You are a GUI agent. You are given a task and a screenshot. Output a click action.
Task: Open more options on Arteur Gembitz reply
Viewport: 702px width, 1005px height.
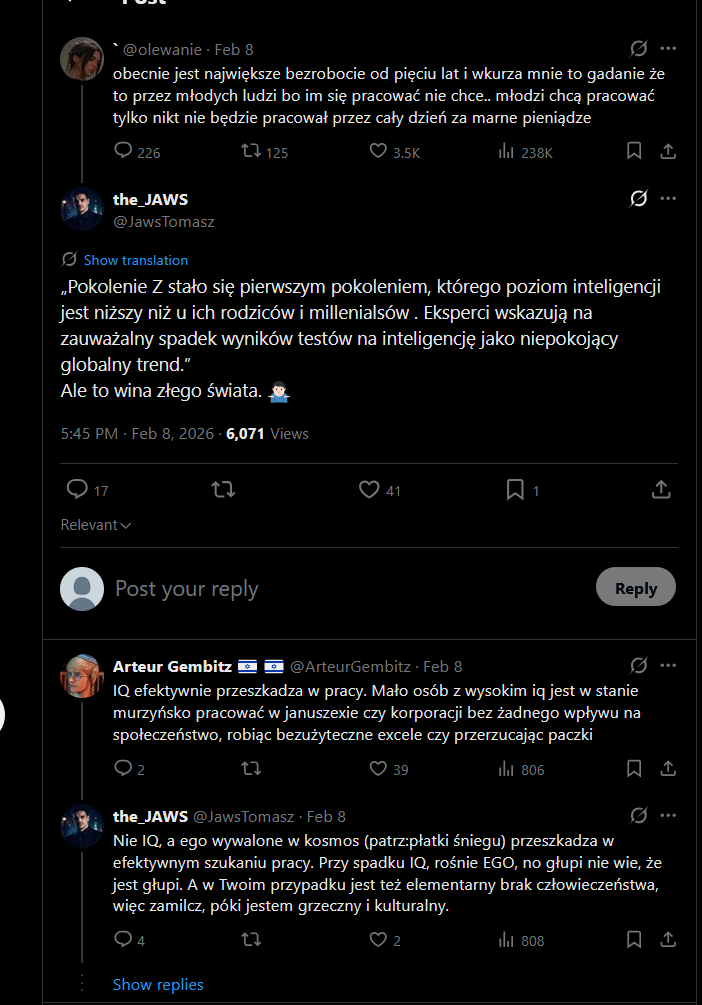coord(668,666)
